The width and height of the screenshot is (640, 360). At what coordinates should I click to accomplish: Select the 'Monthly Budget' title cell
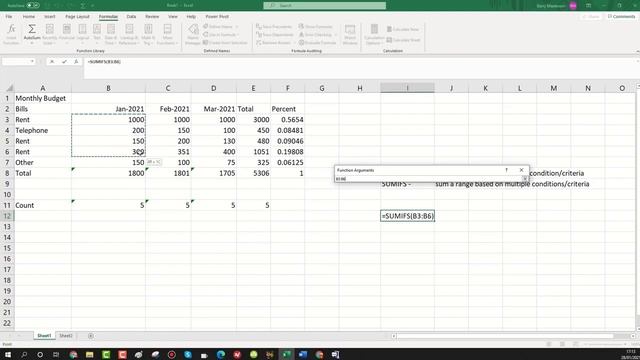click(x=43, y=98)
